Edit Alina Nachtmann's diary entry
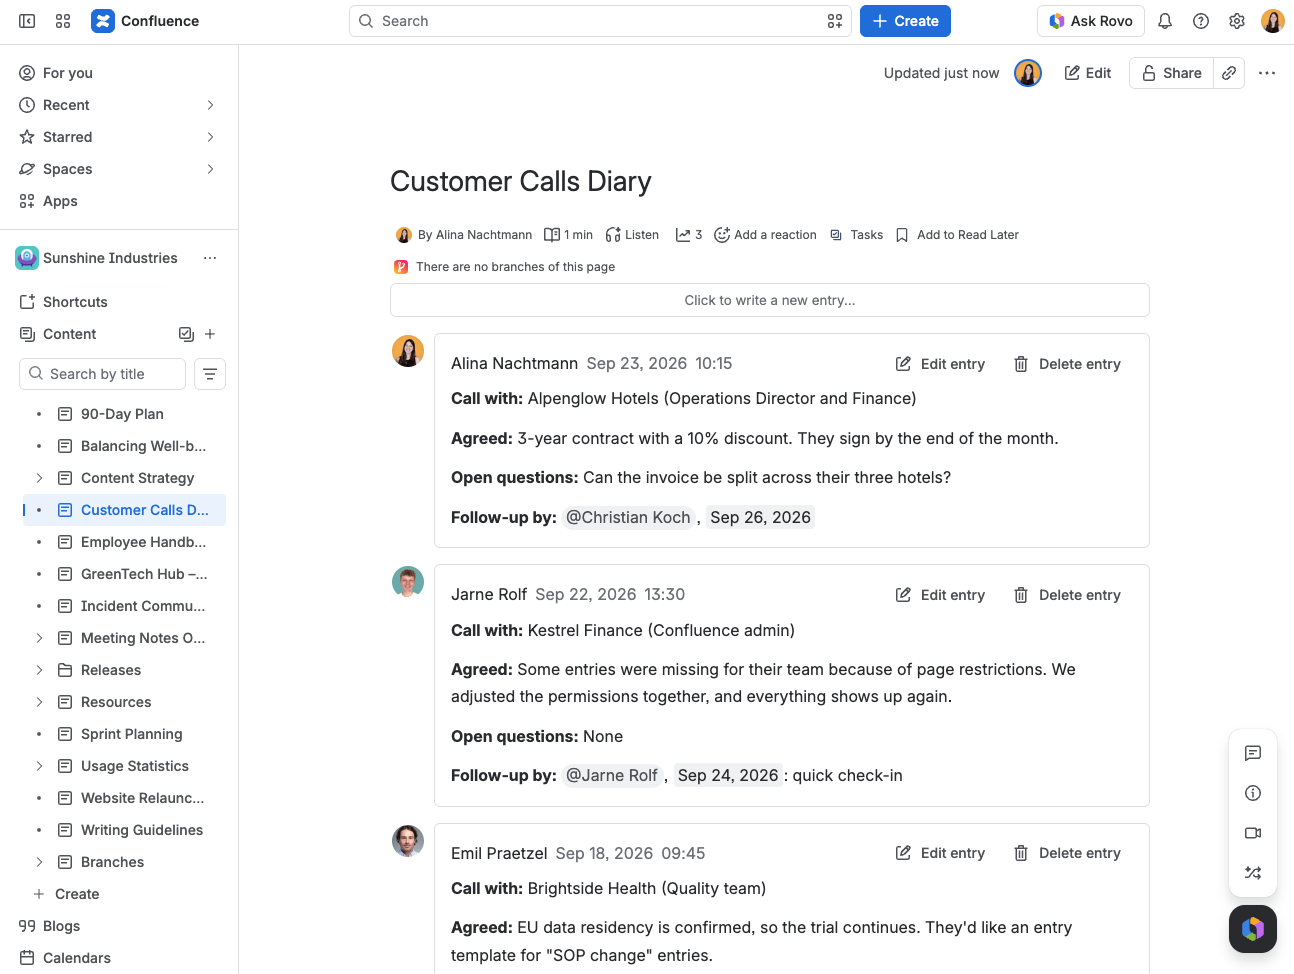 (x=940, y=364)
